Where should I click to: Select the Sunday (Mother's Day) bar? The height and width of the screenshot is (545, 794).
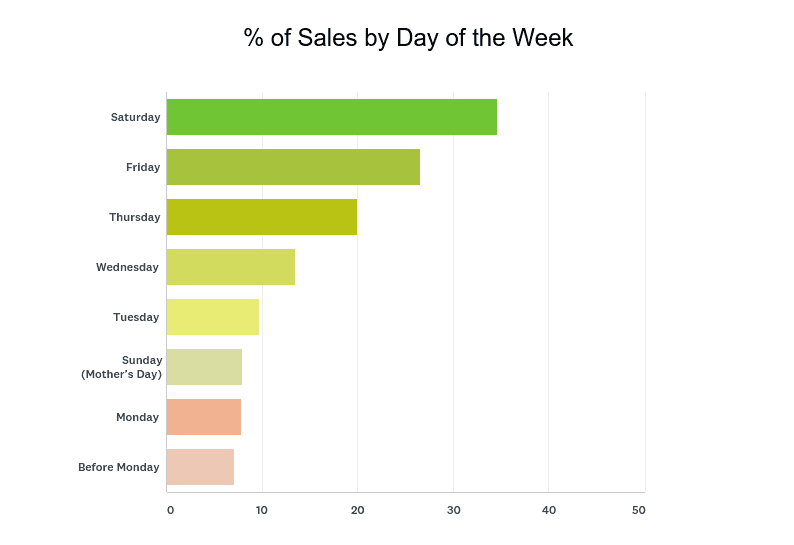coord(204,367)
